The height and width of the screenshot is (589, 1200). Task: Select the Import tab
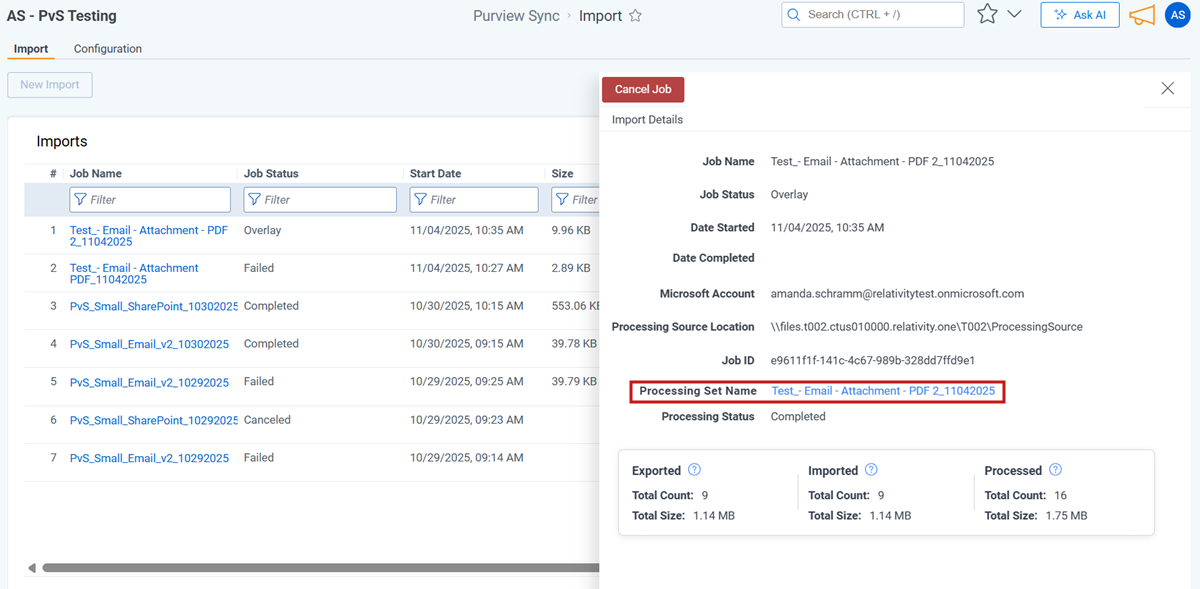point(31,49)
